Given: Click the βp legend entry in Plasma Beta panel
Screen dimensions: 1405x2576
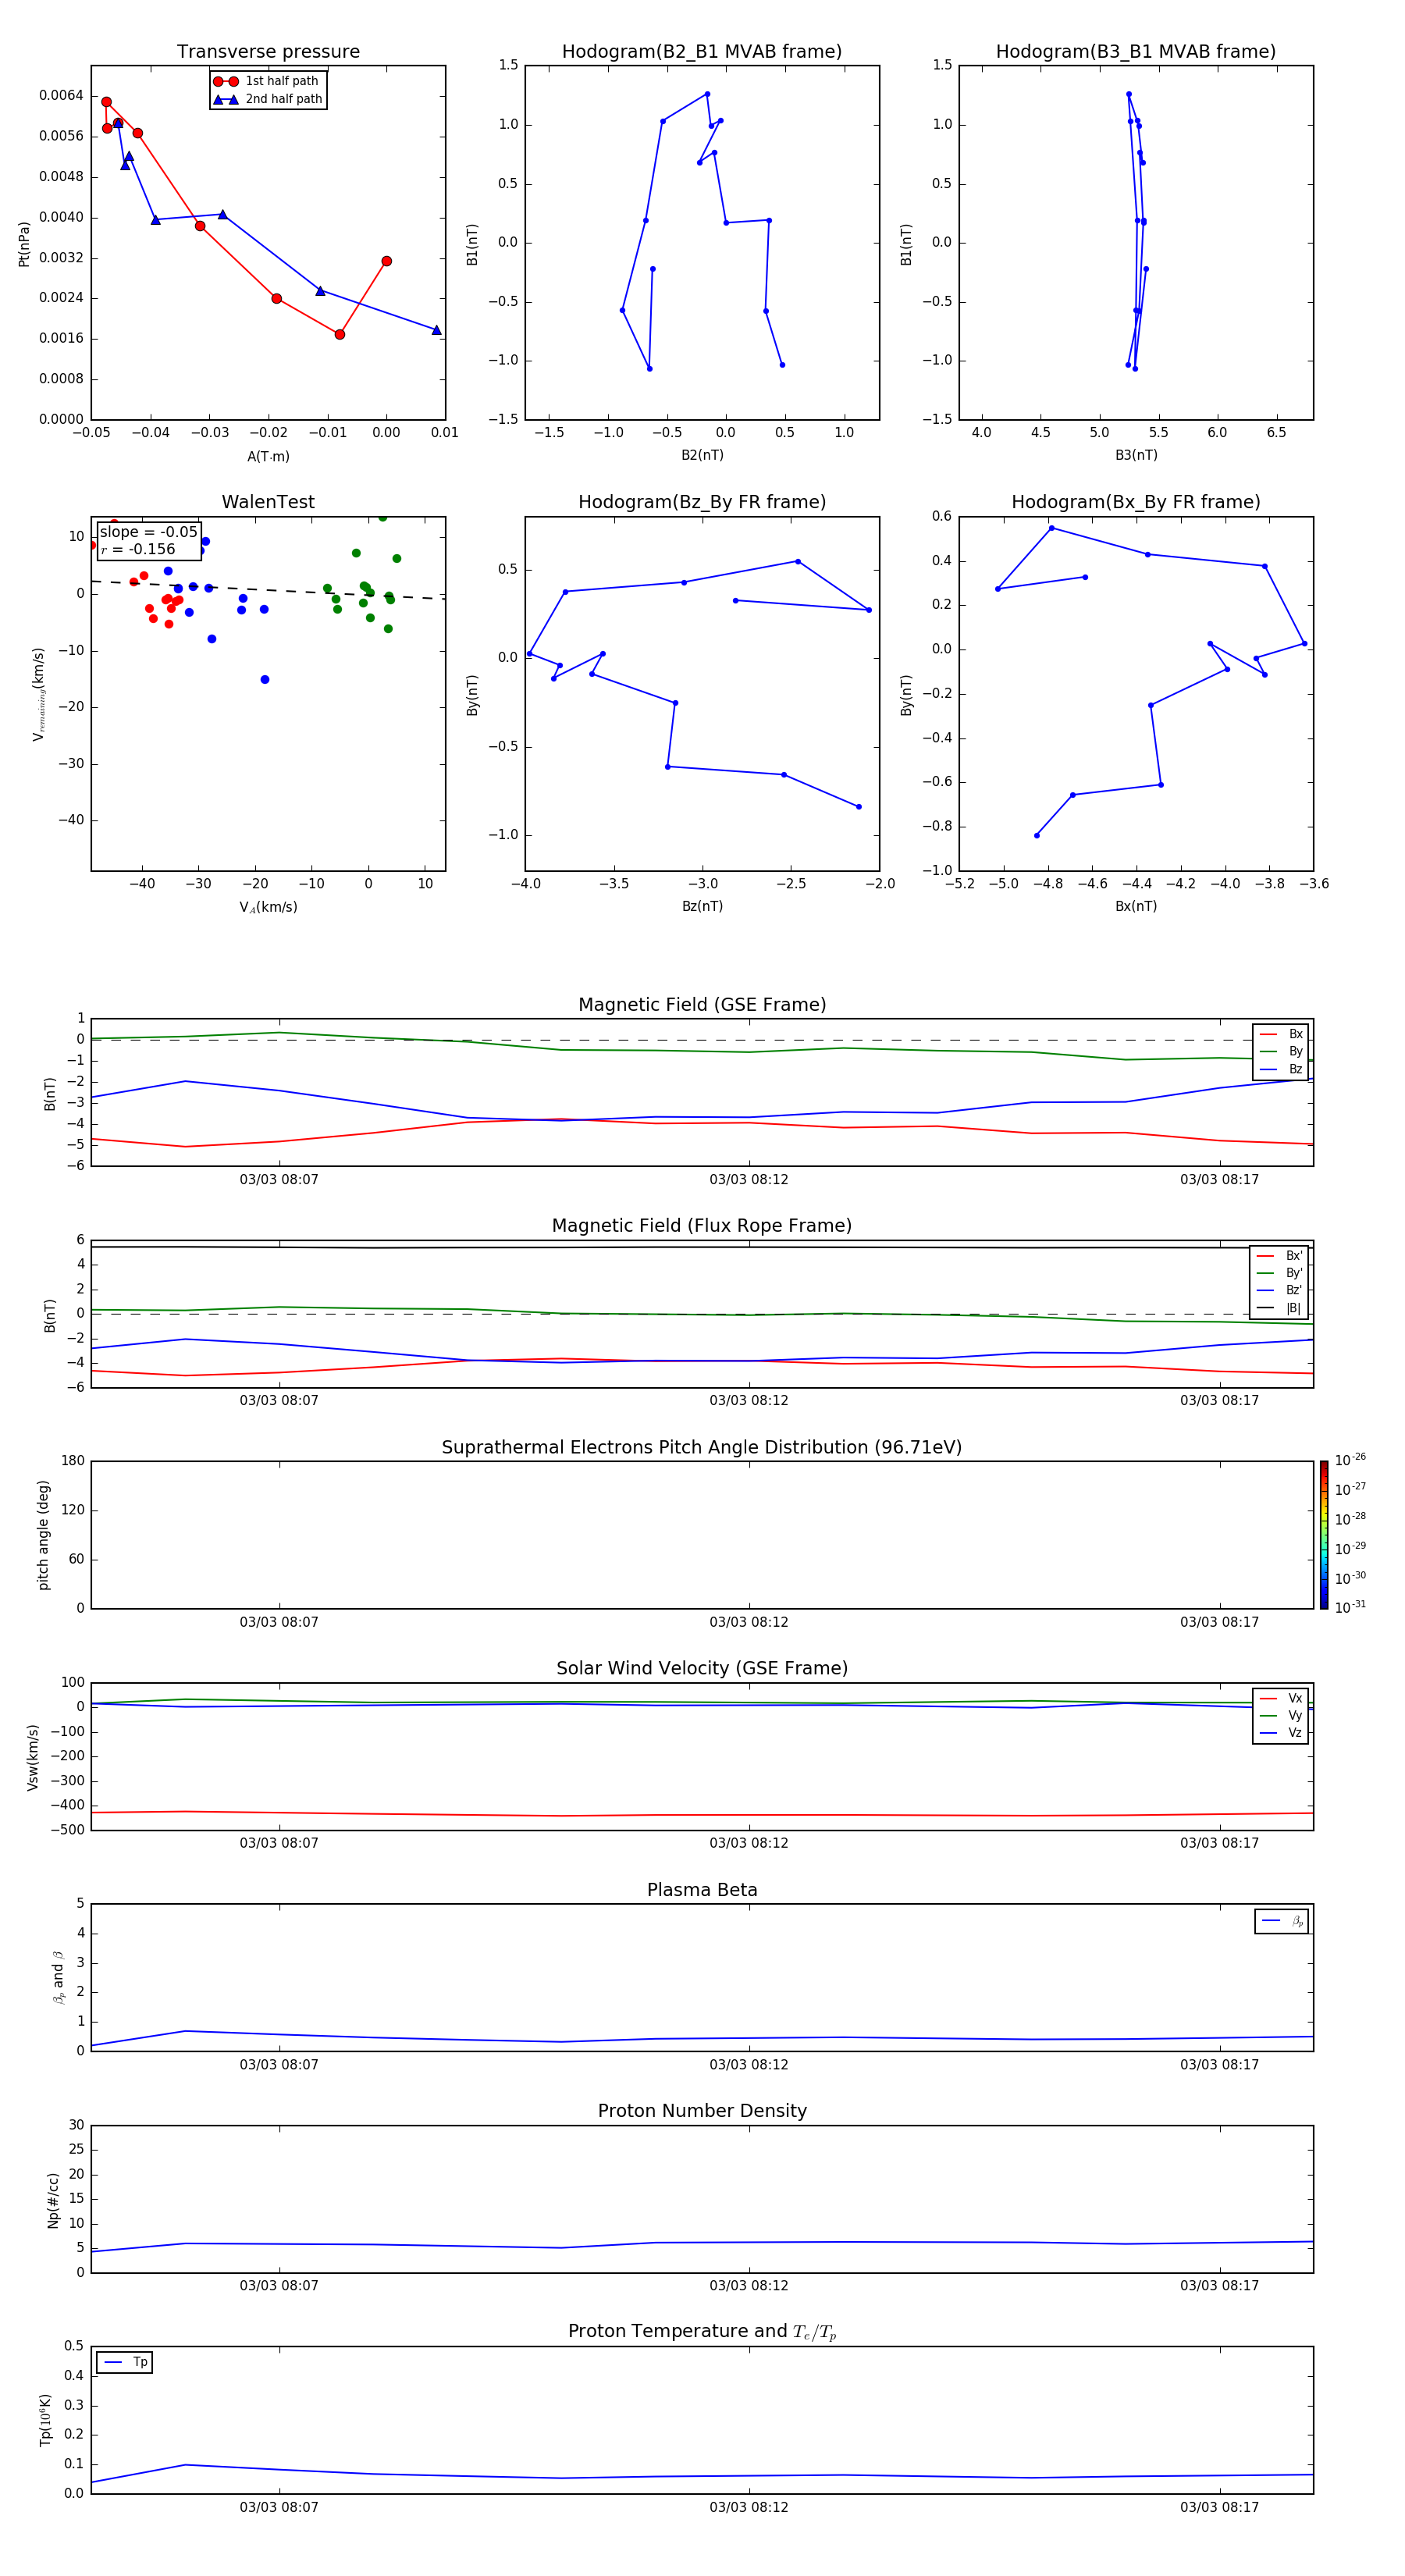Looking at the screenshot, I should click(1282, 1921).
